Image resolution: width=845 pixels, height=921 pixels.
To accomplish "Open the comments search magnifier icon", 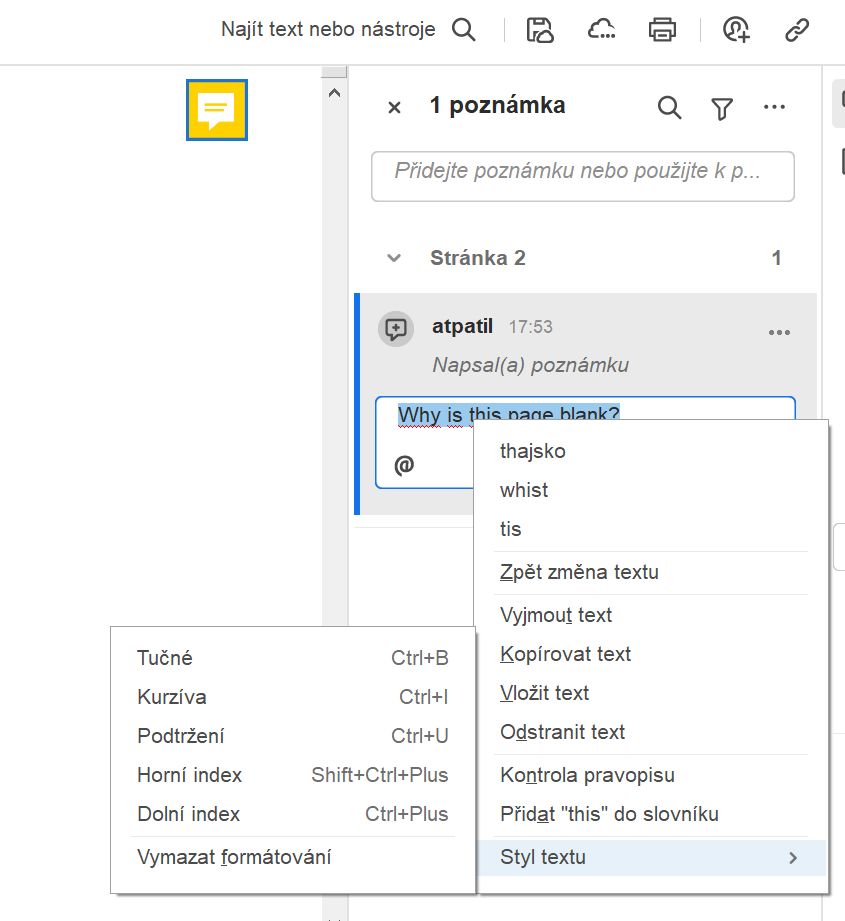I will [x=669, y=106].
